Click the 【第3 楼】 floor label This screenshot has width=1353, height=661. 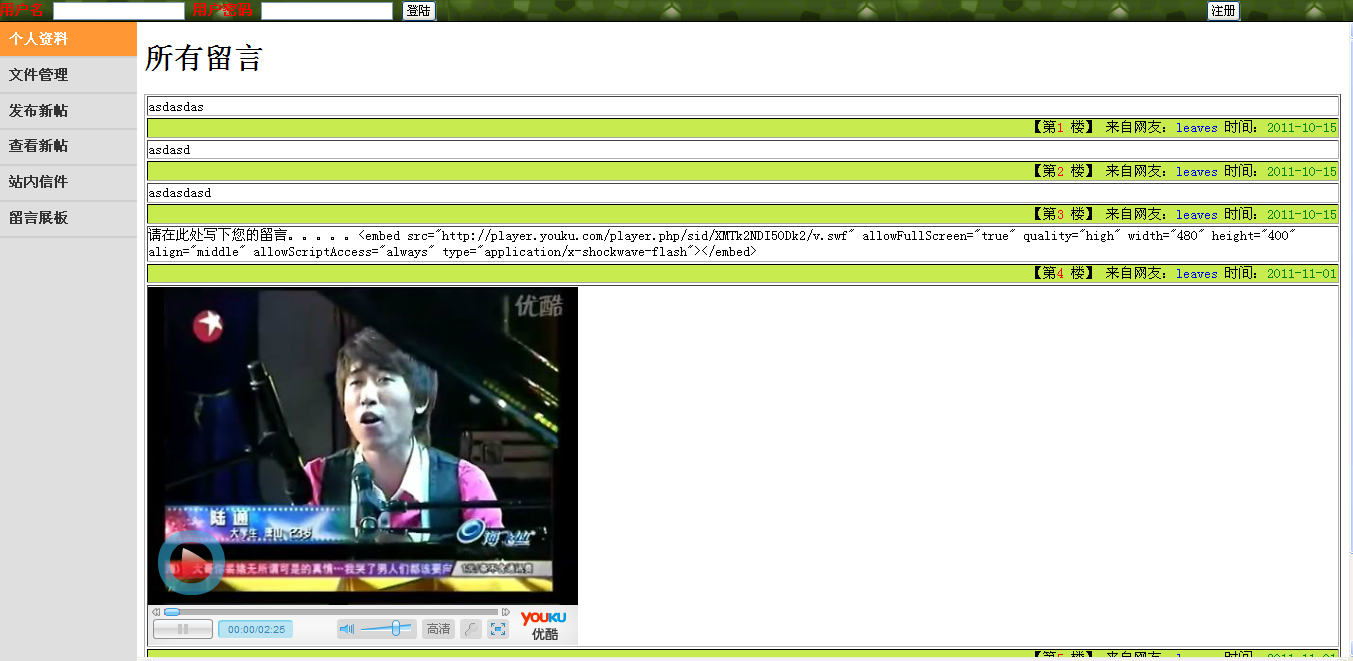[1063, 215]
